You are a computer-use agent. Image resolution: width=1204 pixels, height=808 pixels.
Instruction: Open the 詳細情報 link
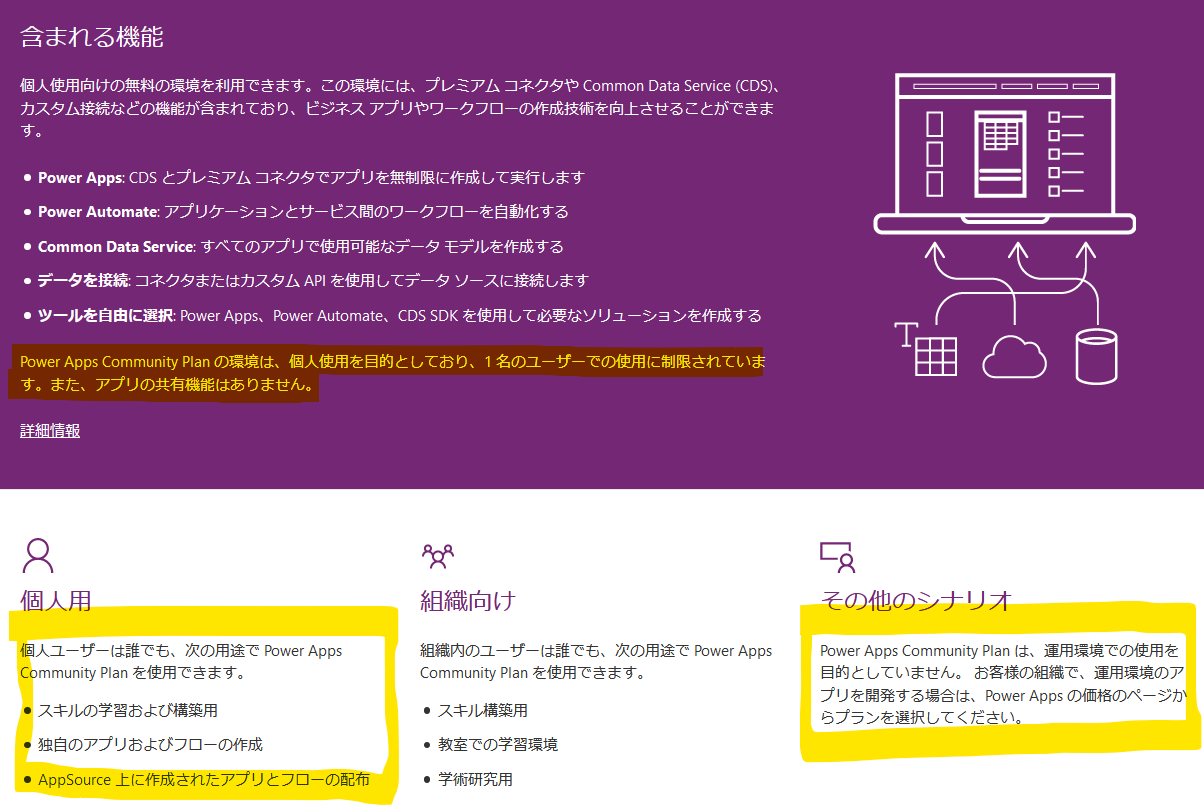50,431
